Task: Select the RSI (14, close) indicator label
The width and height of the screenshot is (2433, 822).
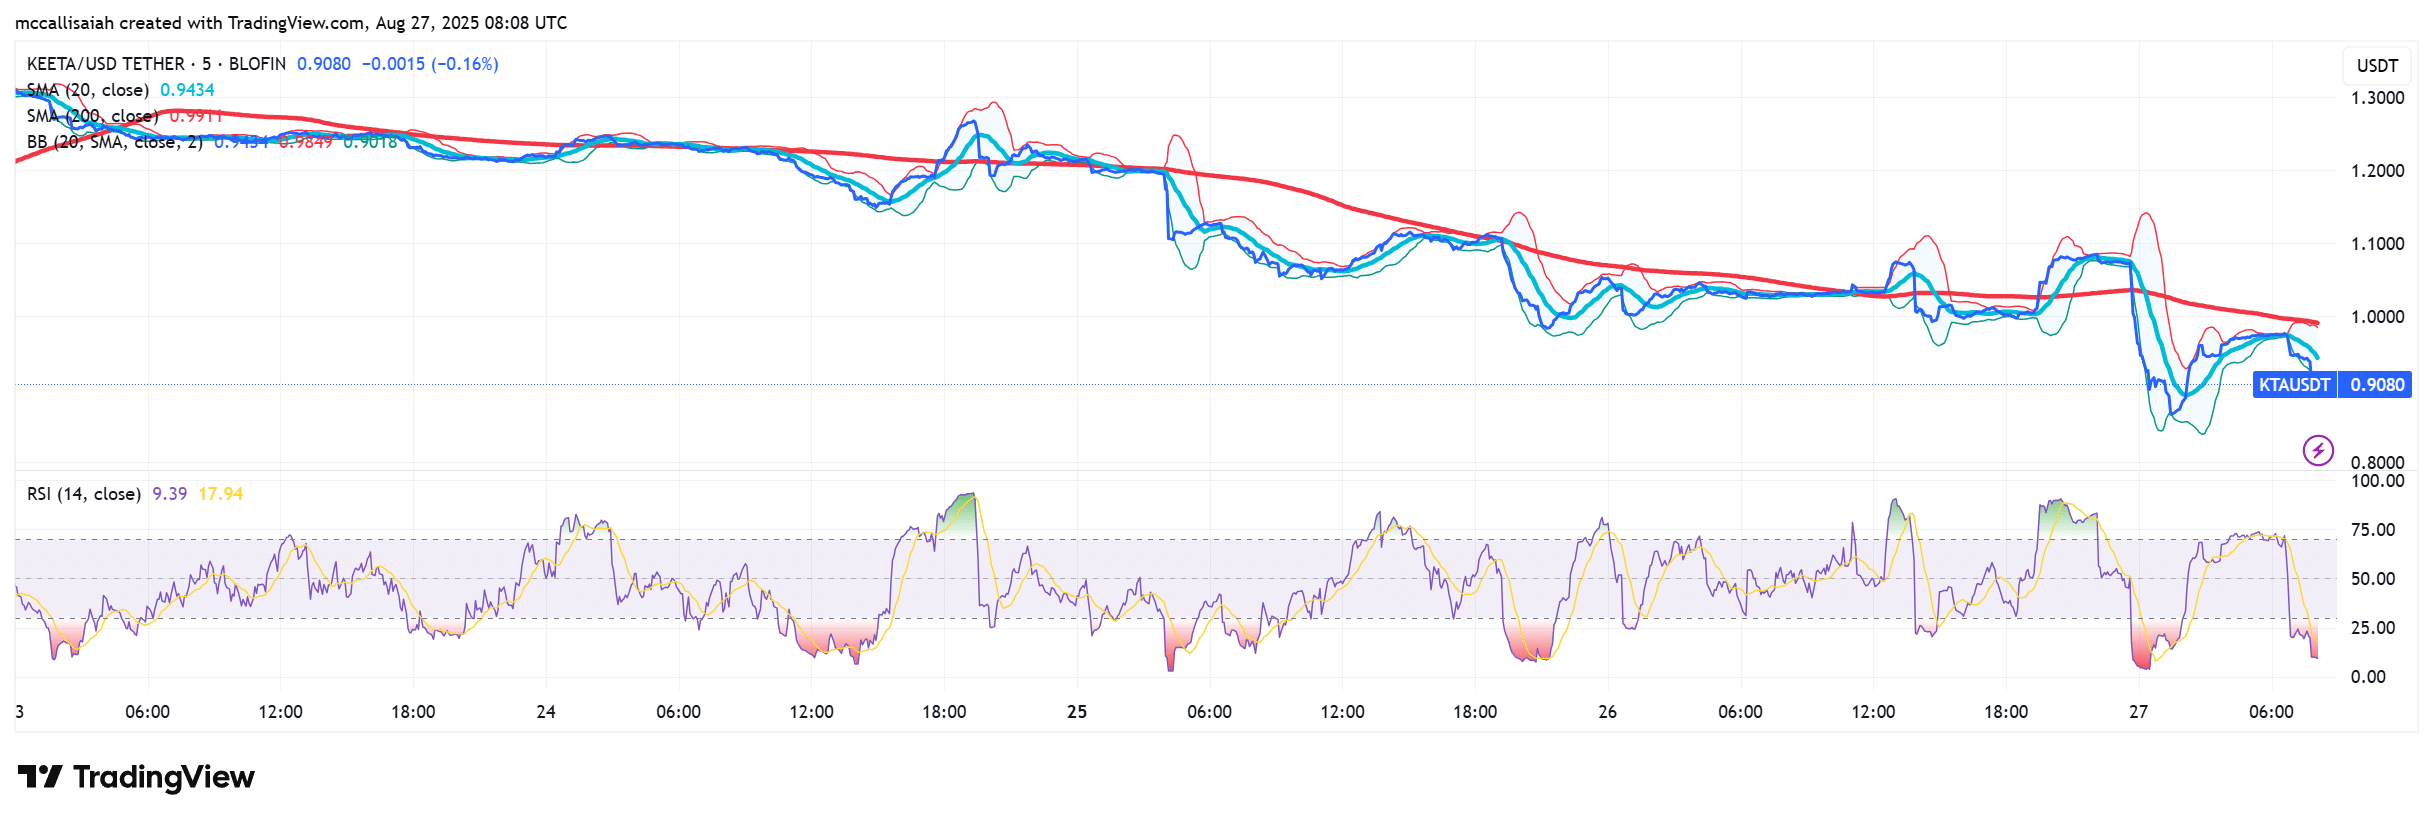Action: pos(83,494)
